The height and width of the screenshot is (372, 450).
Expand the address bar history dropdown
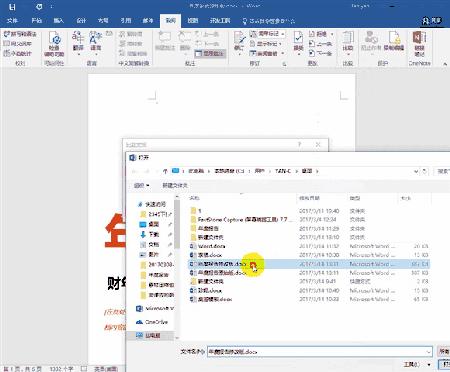pyautogui.click(x=416, y=171)
